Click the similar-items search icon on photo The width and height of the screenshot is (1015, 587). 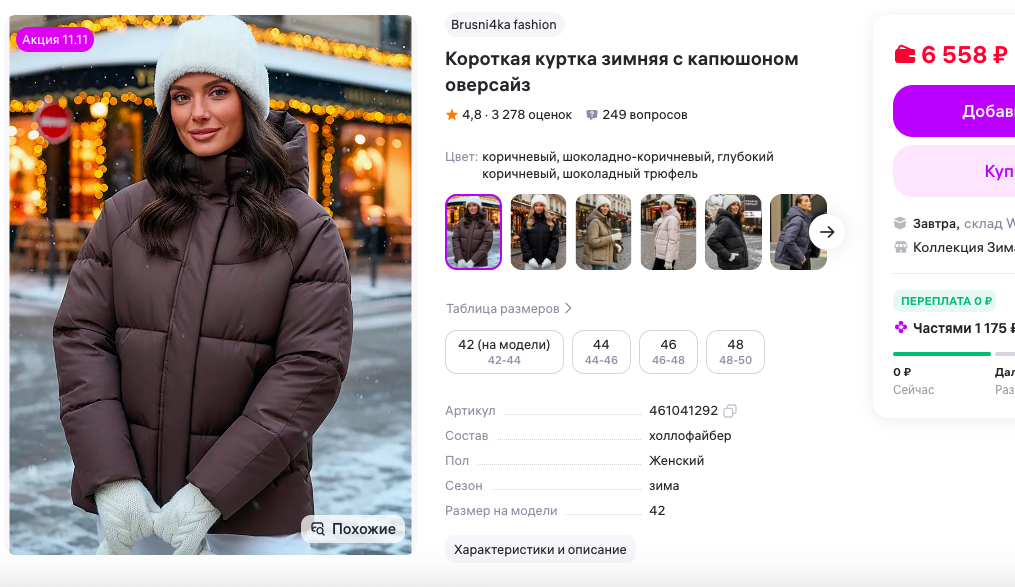coord(318,529)
